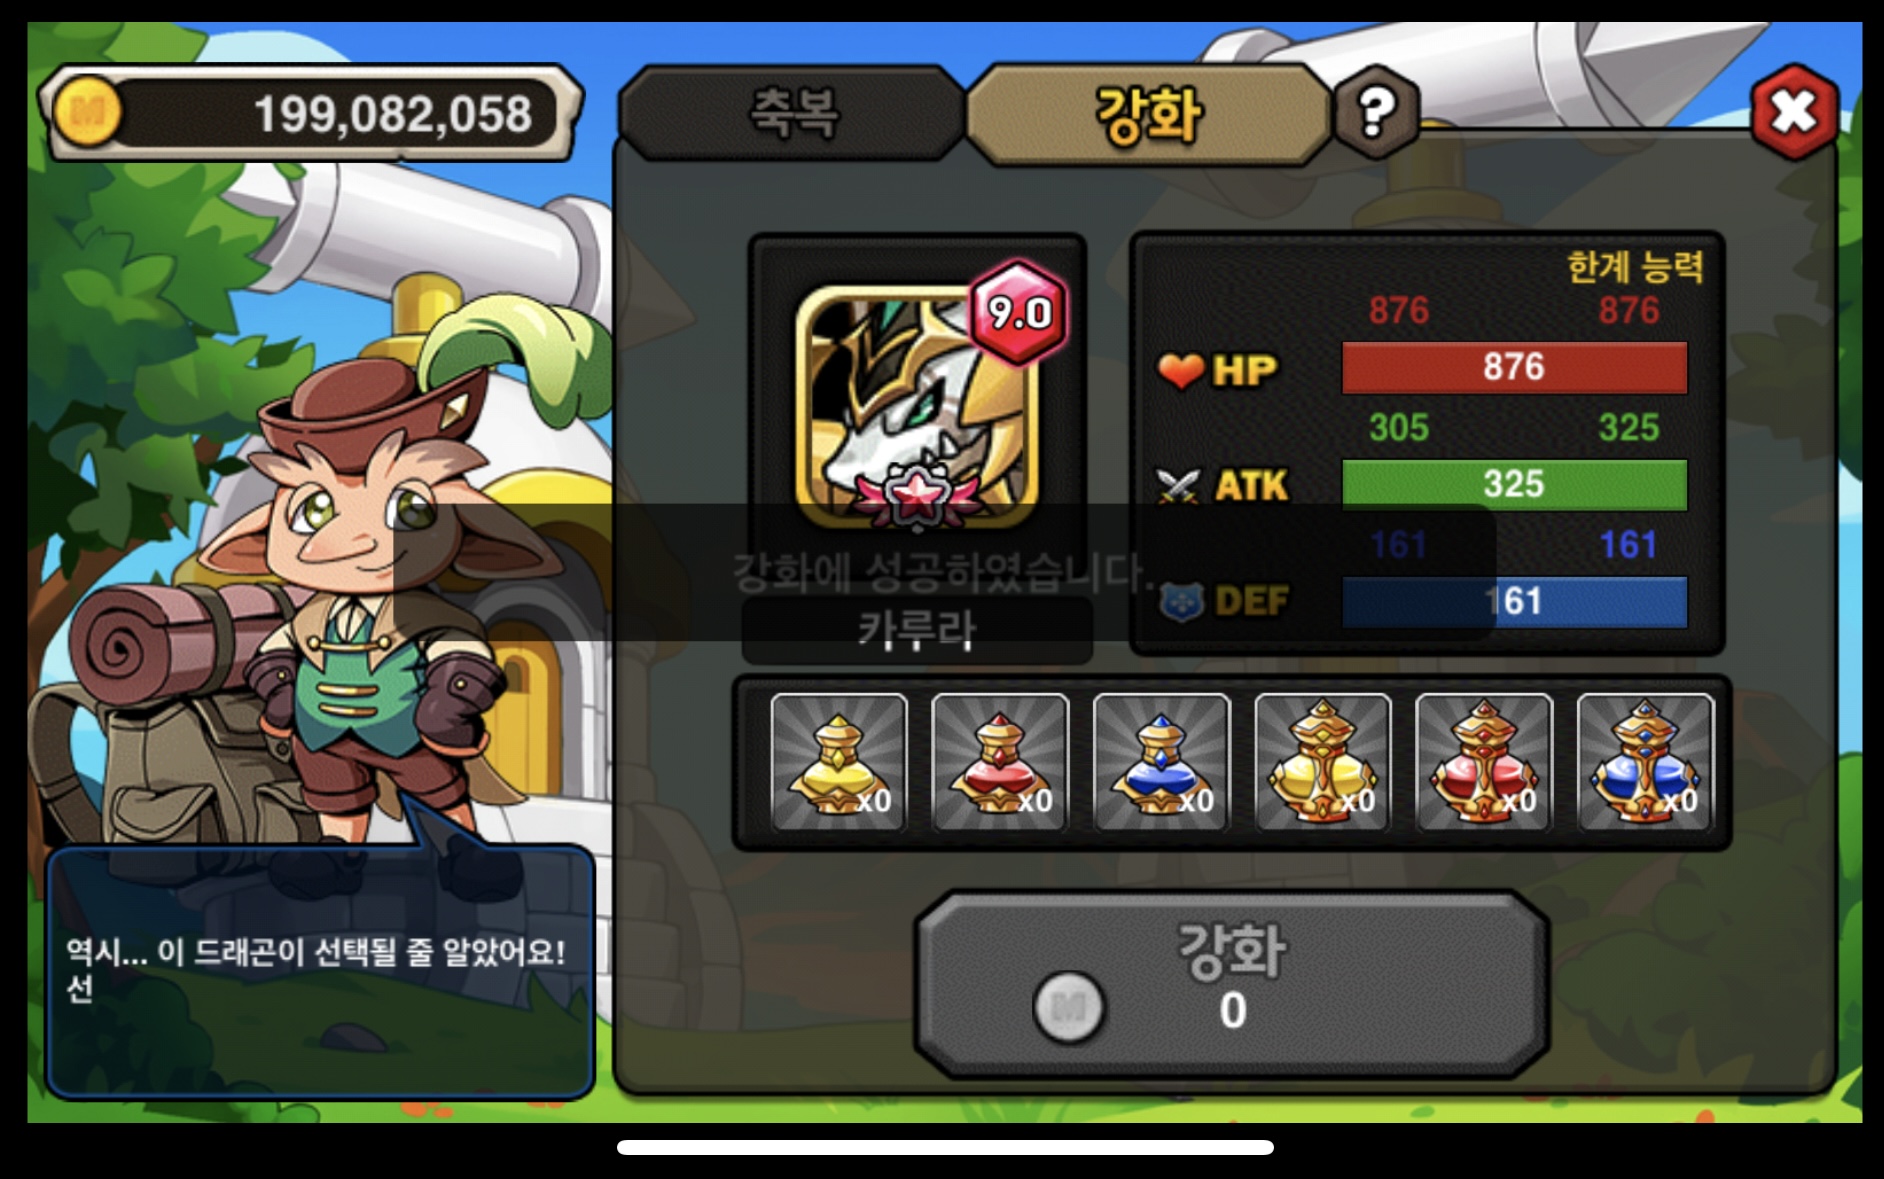Tap the merchant's speech dialogue box
1884x1179 pixels.
320,972
